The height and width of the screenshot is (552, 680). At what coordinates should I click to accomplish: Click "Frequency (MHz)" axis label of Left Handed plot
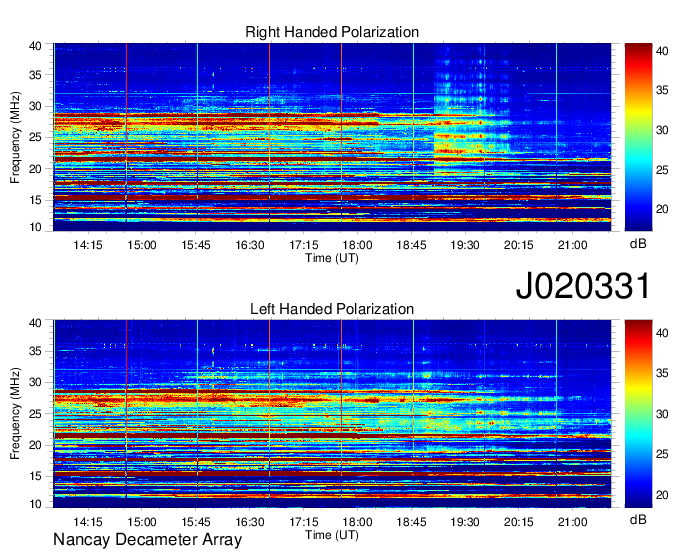[x=15, y=414]
